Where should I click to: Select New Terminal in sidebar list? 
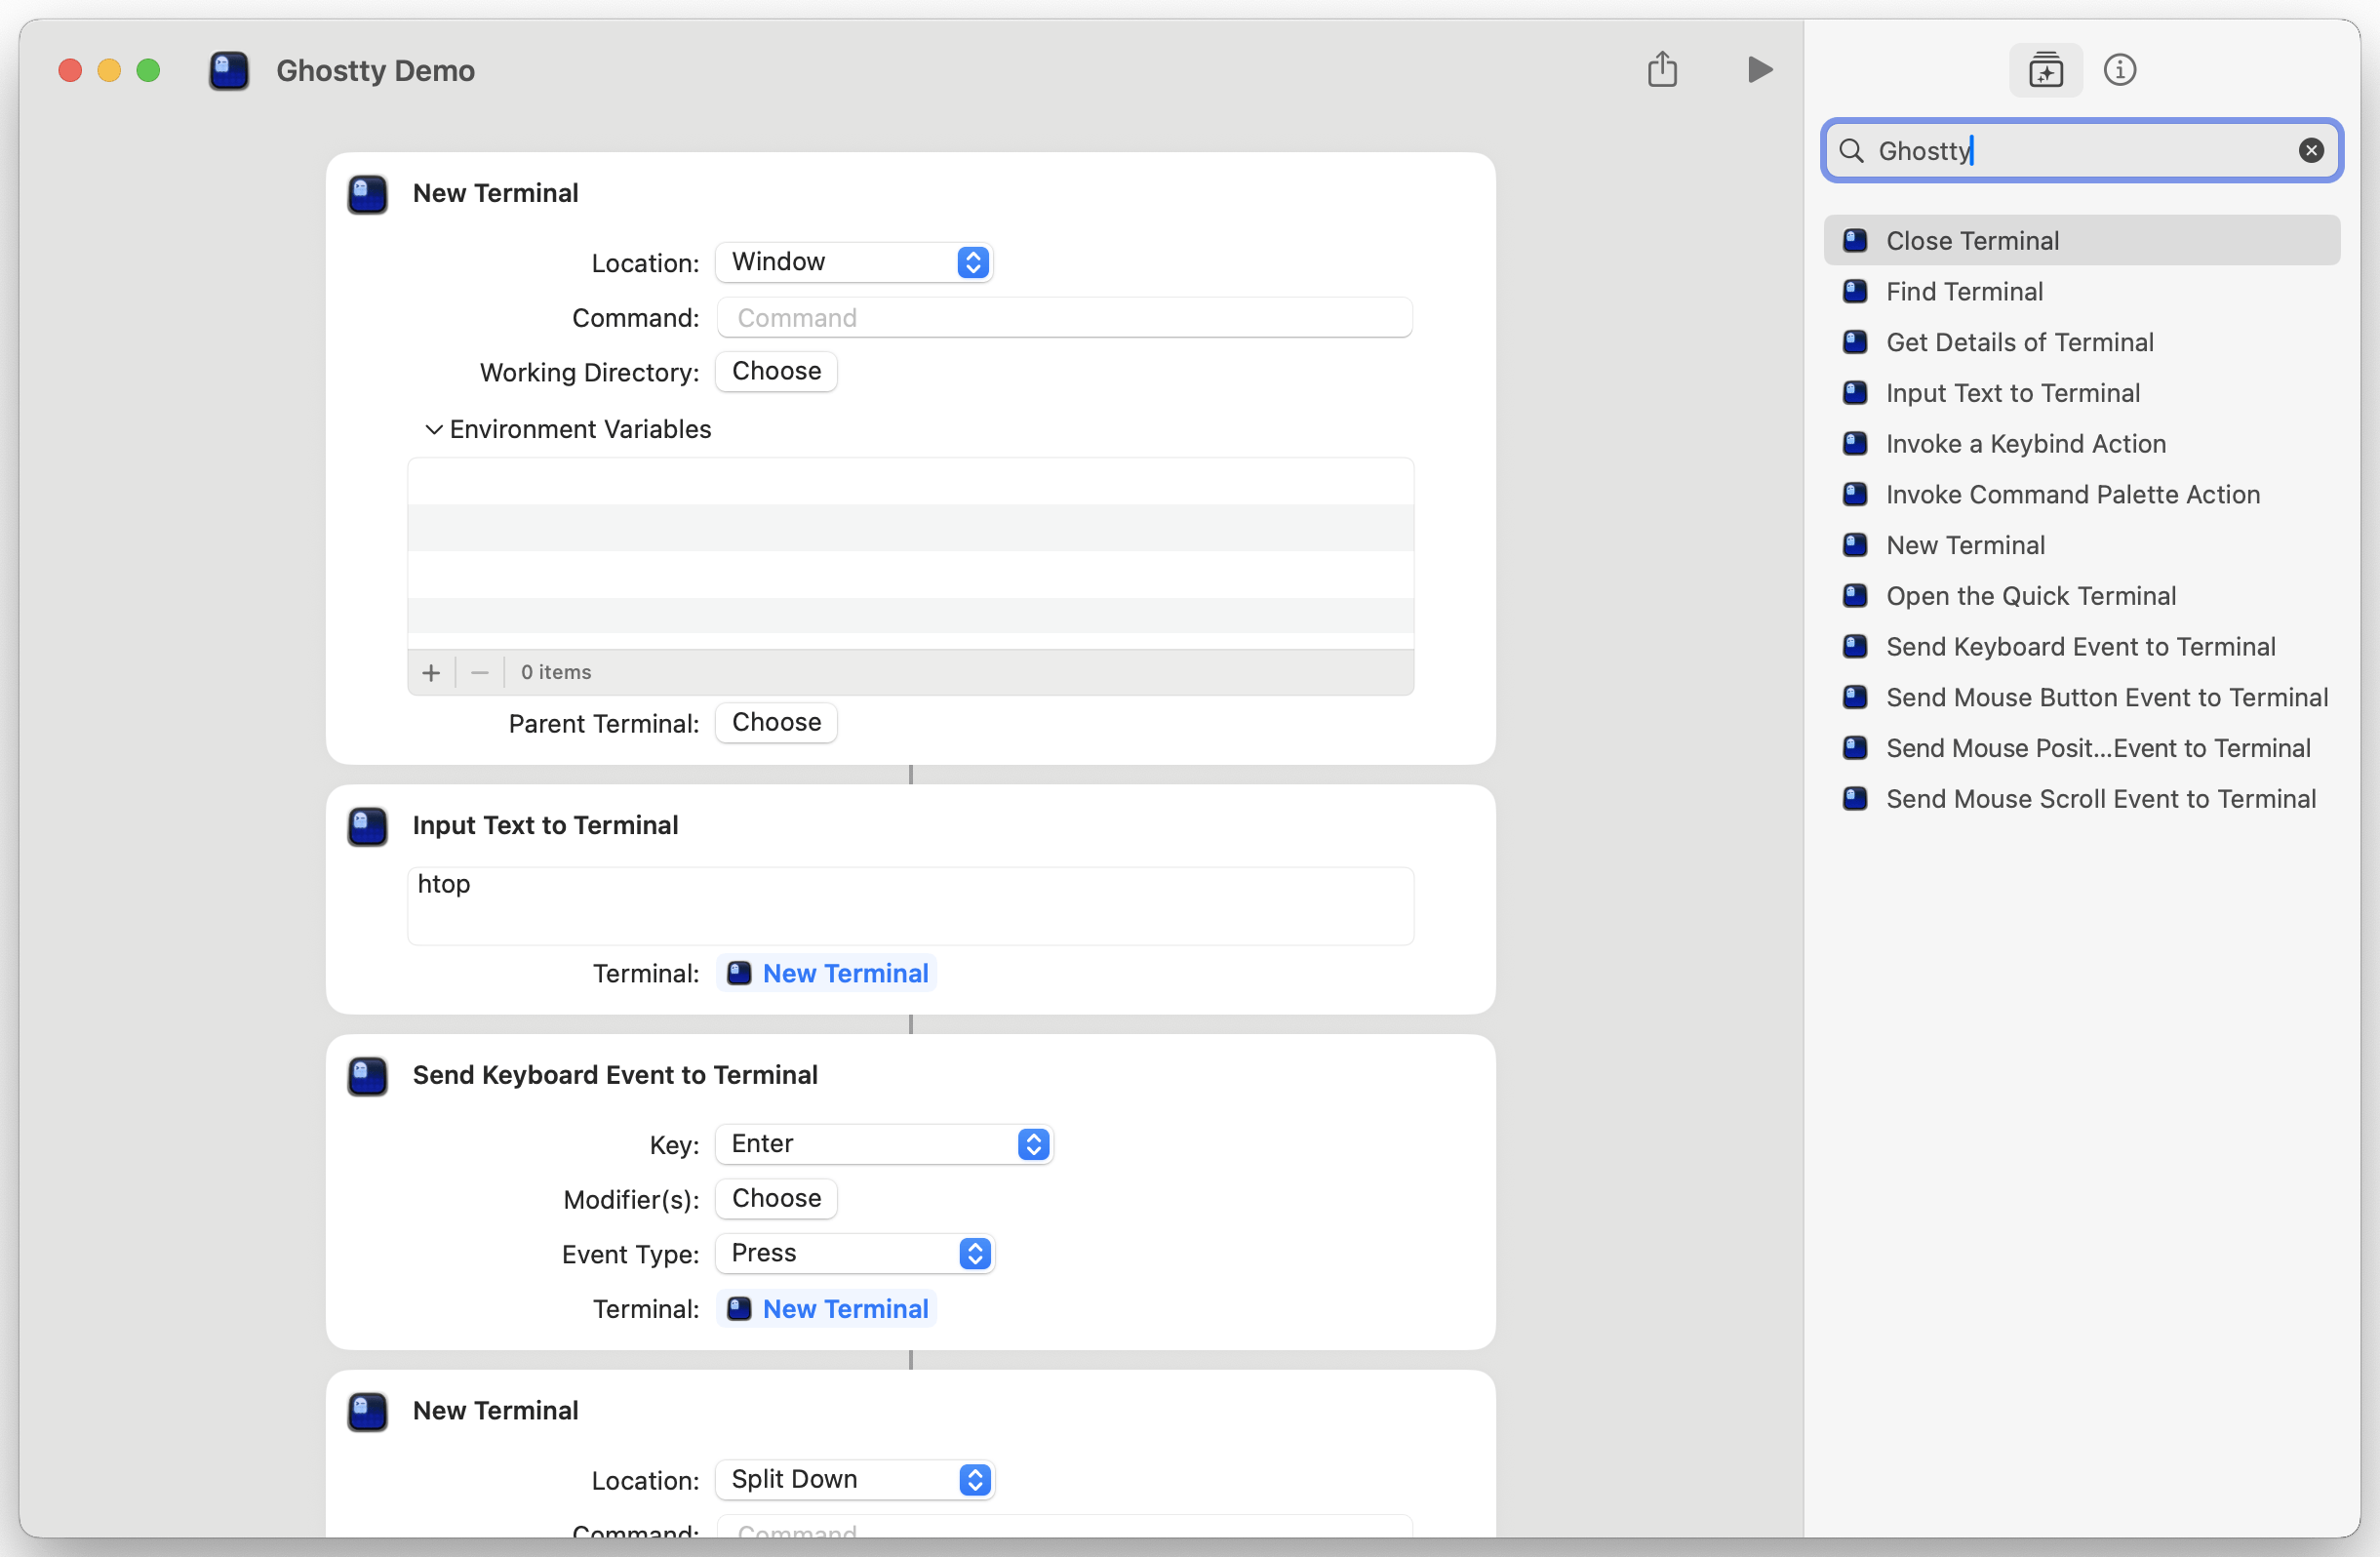2081,545
